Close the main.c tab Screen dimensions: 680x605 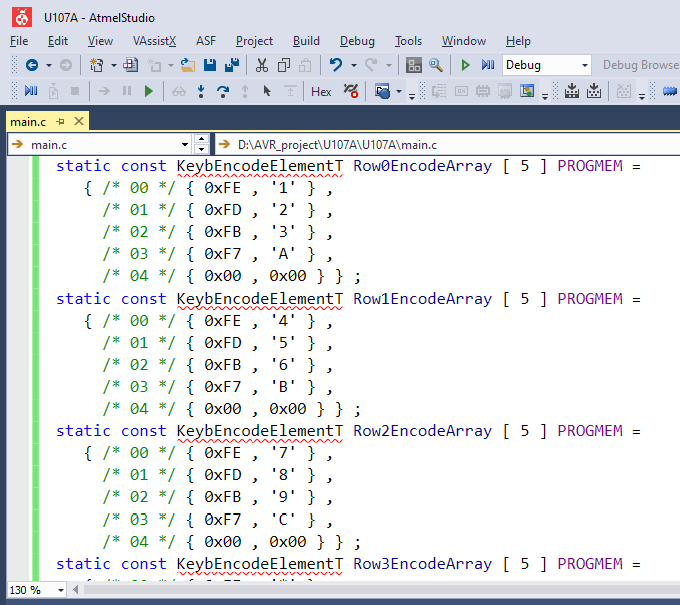coord(78,122)
